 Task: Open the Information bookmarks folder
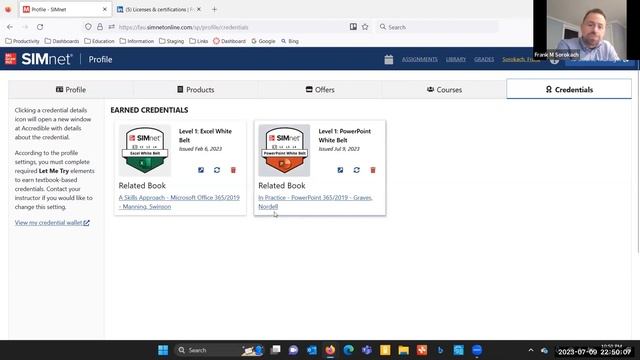(137, 41)
